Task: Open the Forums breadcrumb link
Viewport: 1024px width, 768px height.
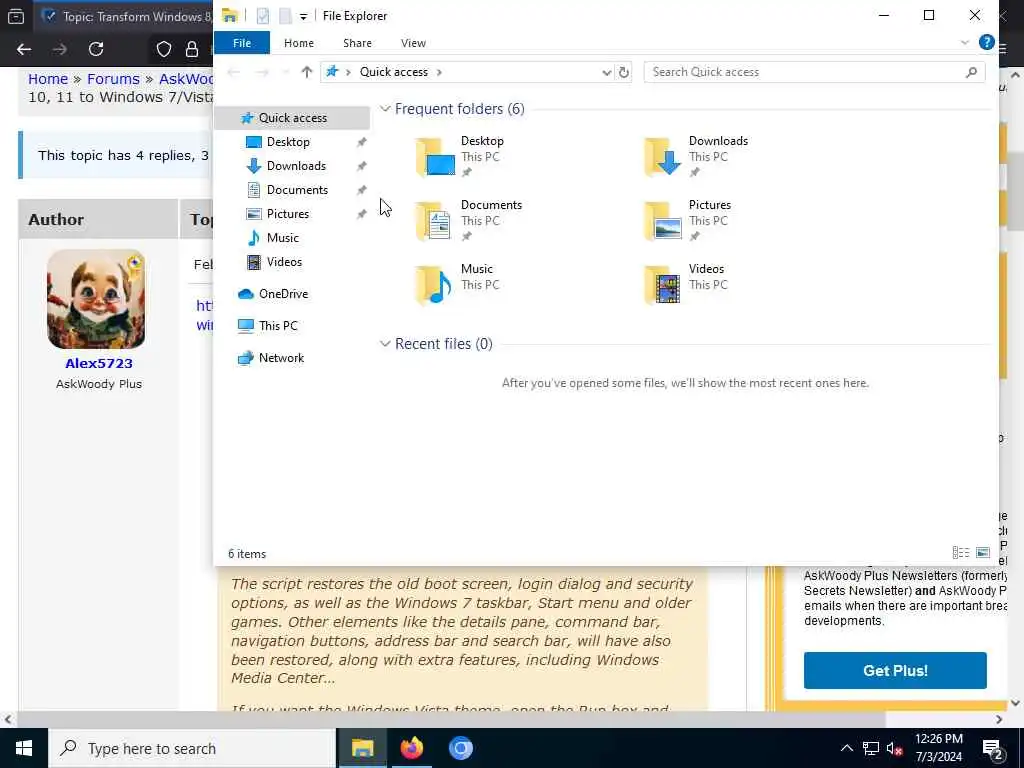Action: coord(113,79)
